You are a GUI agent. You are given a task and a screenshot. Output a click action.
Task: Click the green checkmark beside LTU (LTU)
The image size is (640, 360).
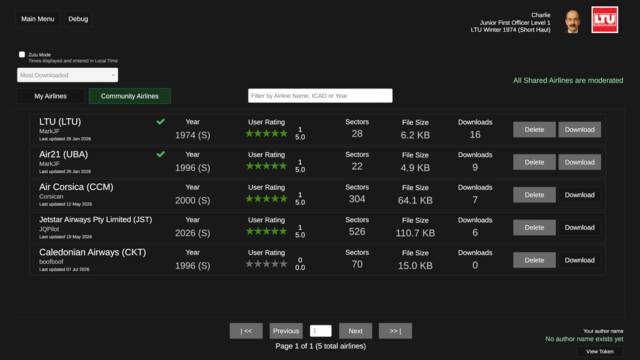[160, 121]
